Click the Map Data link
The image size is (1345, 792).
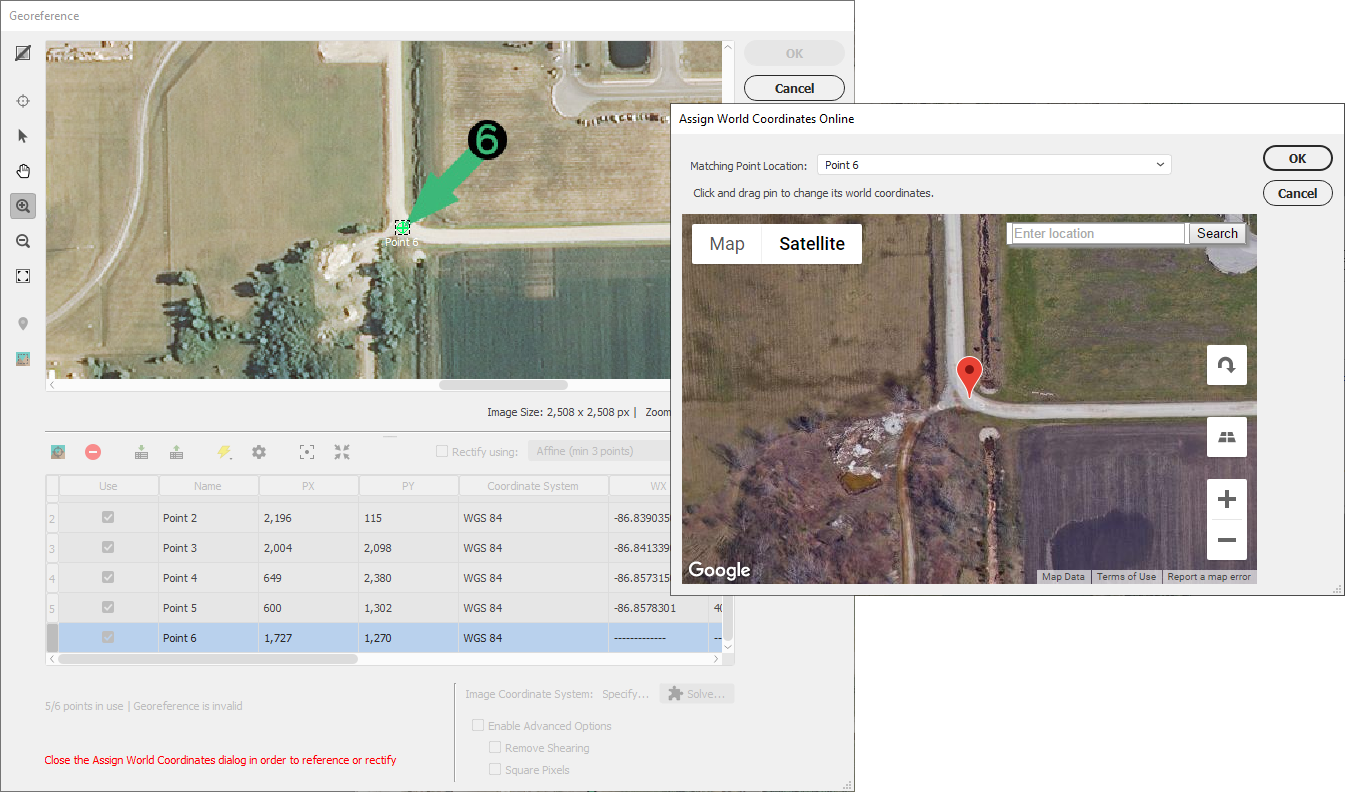pos(1063,577)
